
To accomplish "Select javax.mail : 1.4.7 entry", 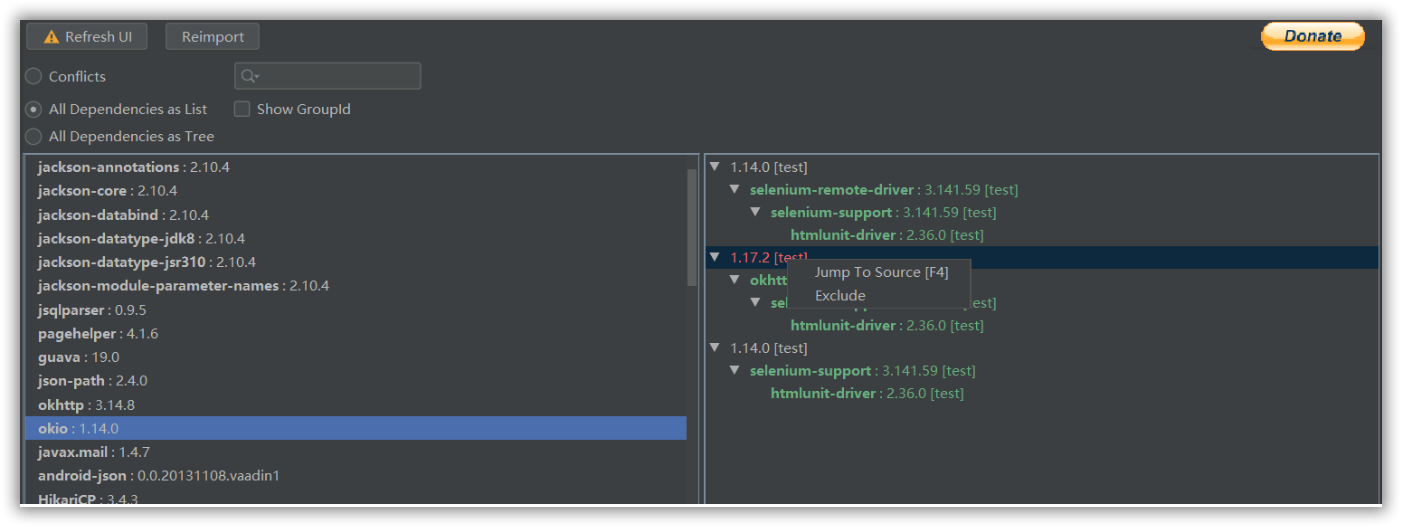I will click(356, 452).
